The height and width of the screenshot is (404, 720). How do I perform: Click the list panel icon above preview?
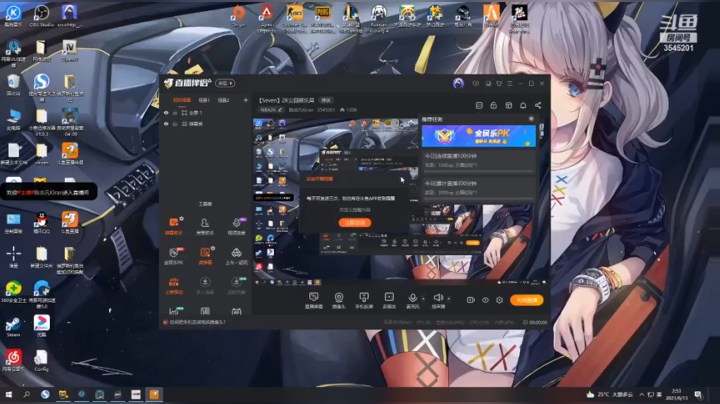point(479,105)
